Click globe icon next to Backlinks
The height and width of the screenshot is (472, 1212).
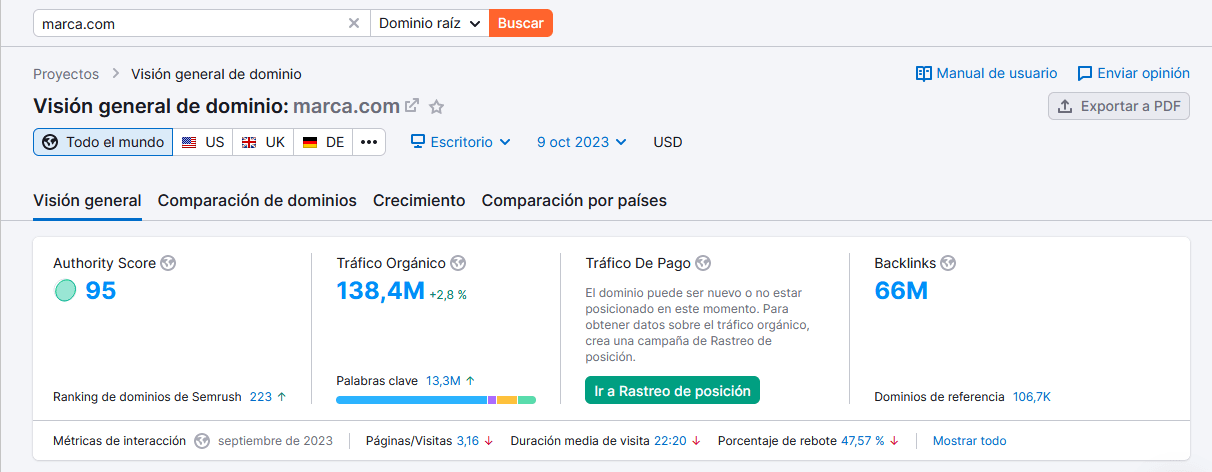[948, 263]
